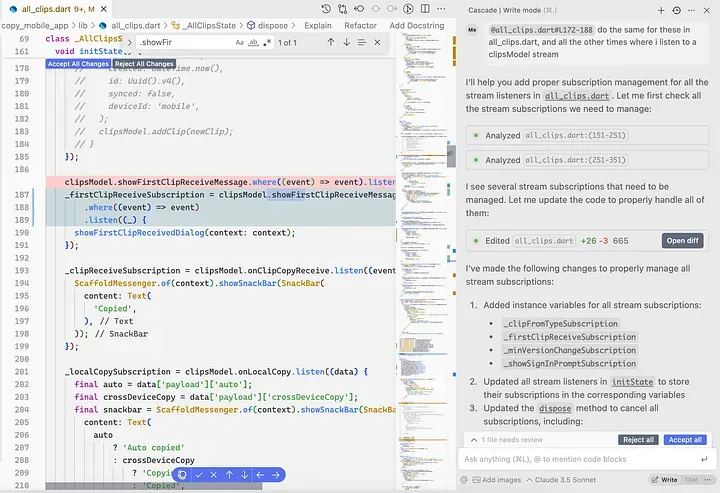Go to previous match arrow in find
The image size is (720, 493).
(x=330, y=43)
